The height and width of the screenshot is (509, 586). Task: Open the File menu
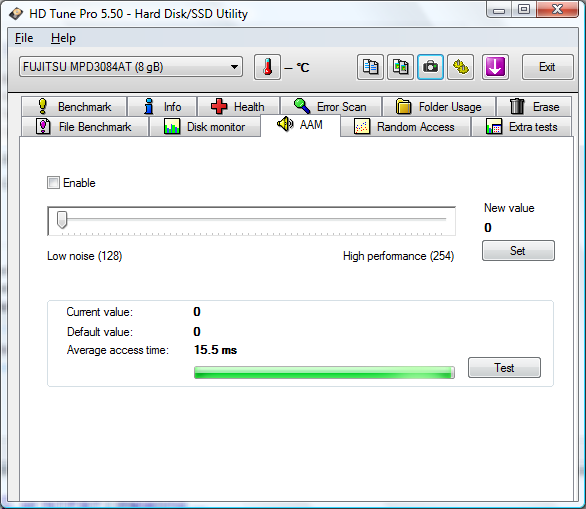pos(24,38)
